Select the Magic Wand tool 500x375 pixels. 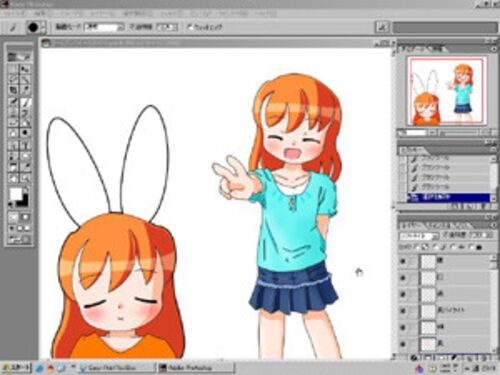coord(26,79)
